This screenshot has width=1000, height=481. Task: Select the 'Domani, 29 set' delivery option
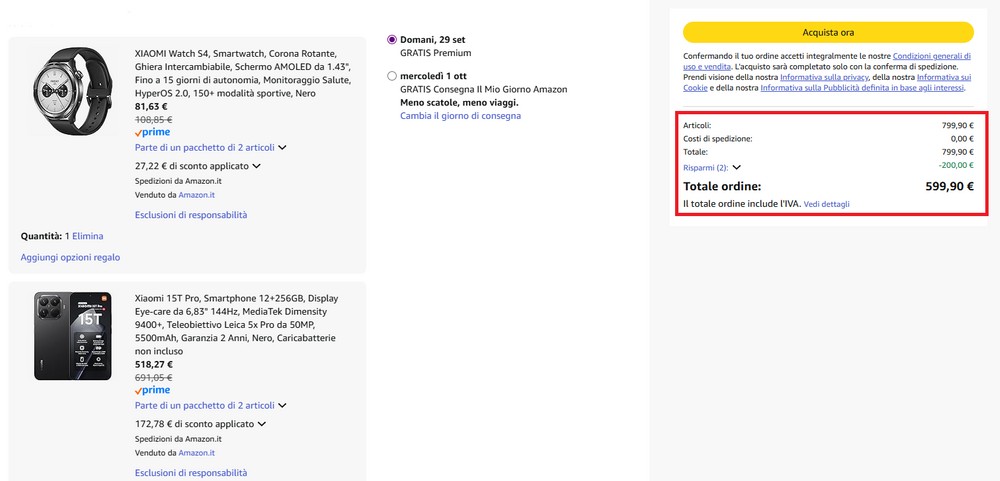tap(392, 39)
